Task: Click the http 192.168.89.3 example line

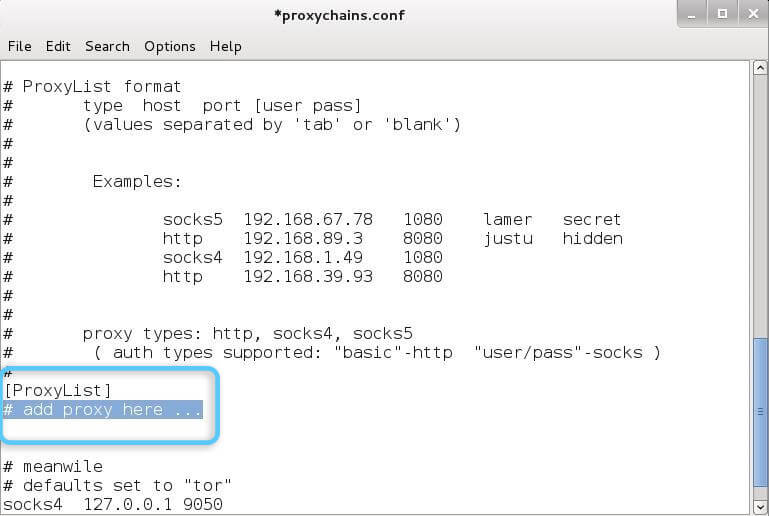Action: (x=392, y=239)
